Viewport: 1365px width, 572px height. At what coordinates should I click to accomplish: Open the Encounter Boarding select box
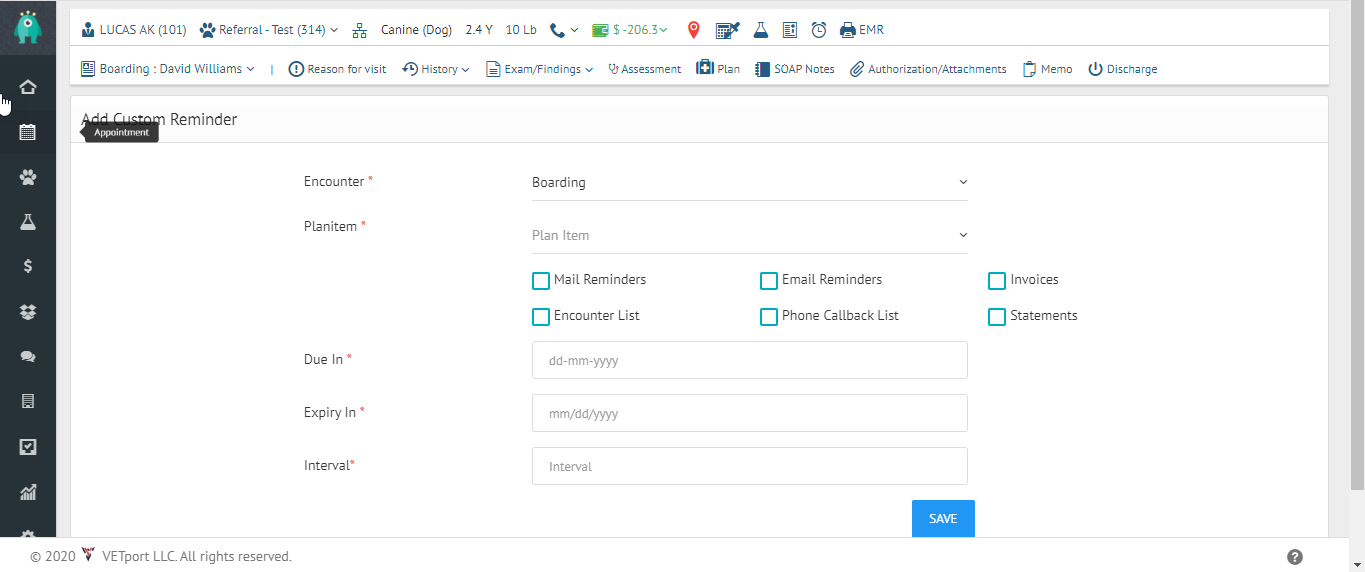750,182
